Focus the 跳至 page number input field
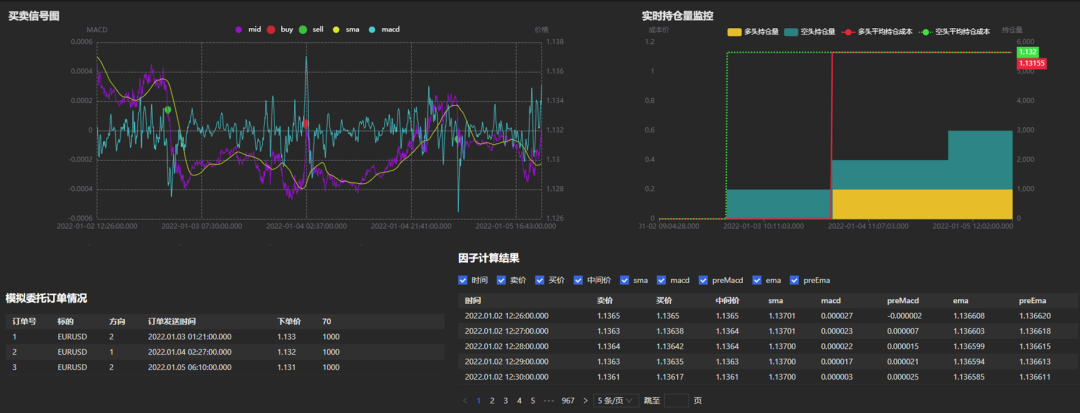The image size is (1080, 413). [x=676, y=400]
